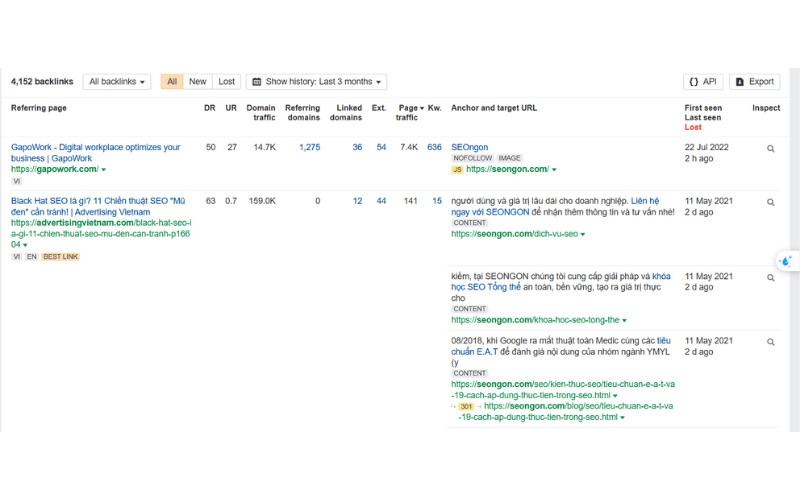Expand the khoa-hoc-seo-tong-the URL dropdown arrow

pos(624,320)
